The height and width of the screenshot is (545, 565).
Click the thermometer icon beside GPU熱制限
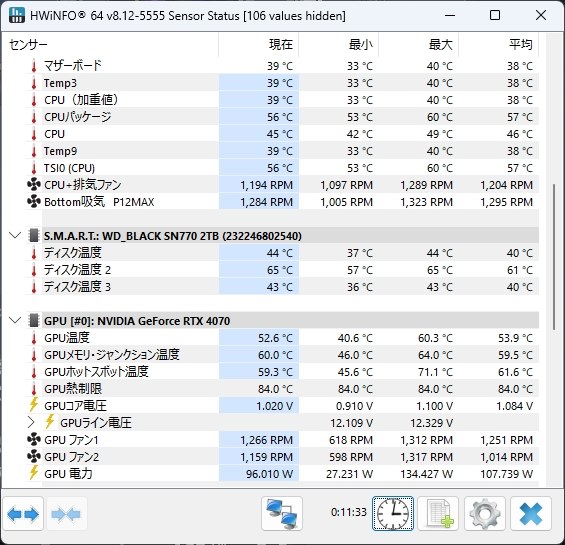[x=34, y=389]
